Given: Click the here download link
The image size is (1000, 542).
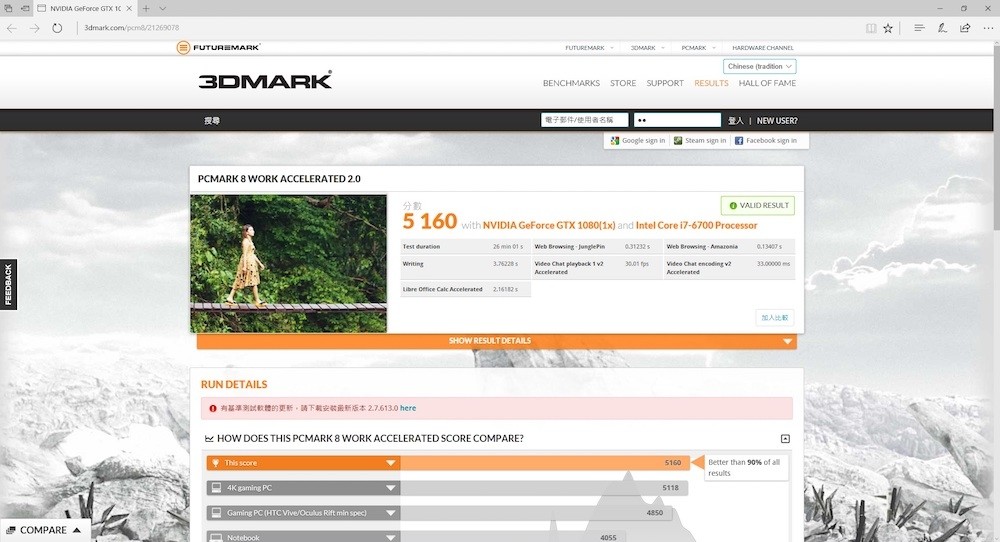Looking at the screenshot, I should pyautogui.click(x=408, y=408).
